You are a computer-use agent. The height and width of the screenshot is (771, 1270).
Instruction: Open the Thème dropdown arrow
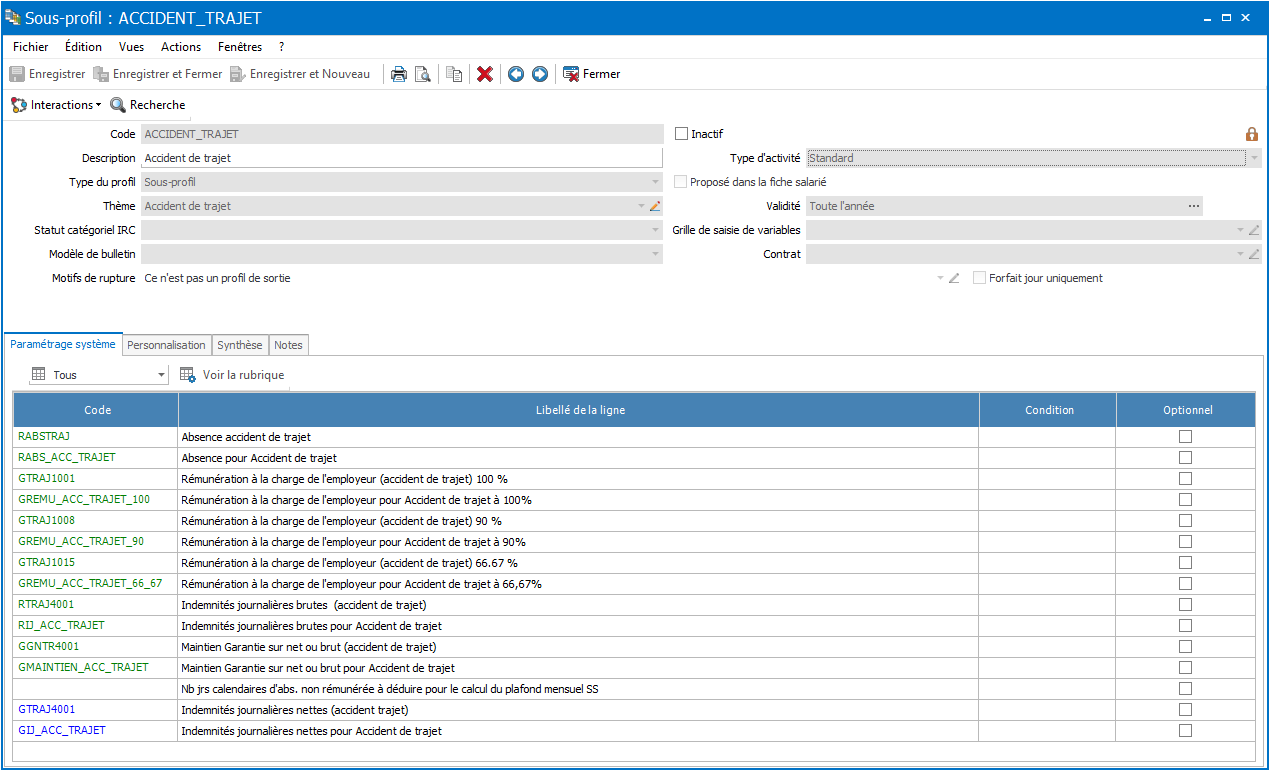(x=641, y=206)
